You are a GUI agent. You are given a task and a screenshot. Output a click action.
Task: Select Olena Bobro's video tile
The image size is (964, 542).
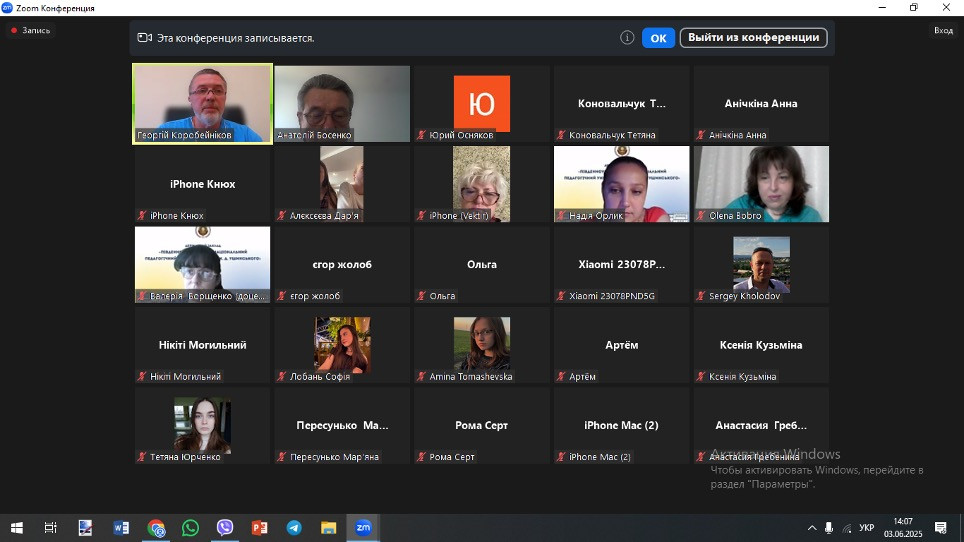pyautogui.click(x=761, y=184)
